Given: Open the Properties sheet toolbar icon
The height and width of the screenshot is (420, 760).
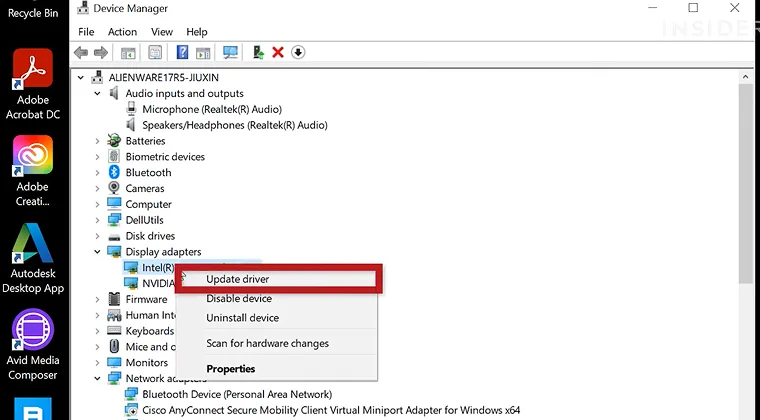Looking at the screenshot, I should [155, 52].
